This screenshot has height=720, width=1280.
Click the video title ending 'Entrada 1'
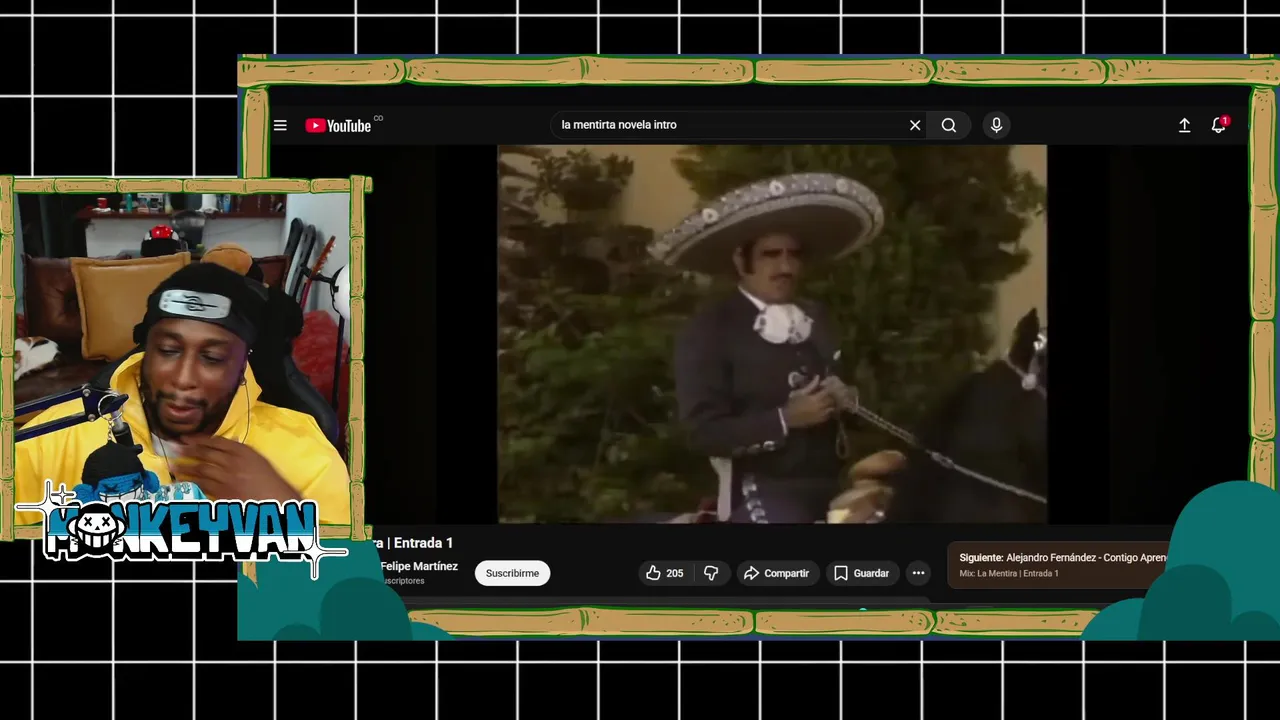412,543
